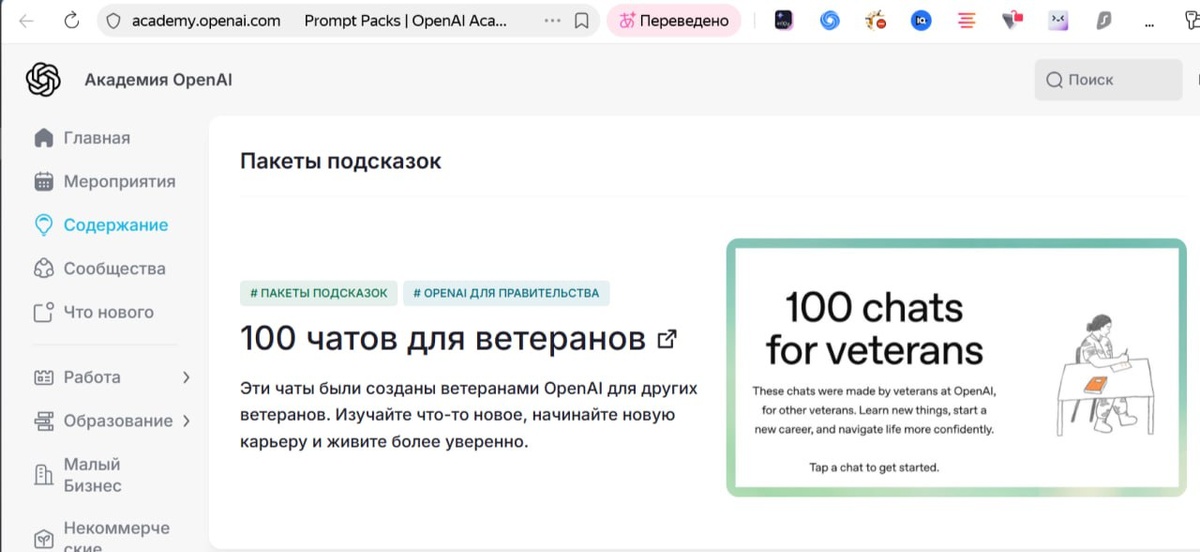
Task: Open the Переведено translation button
Action: click(674, 20)
